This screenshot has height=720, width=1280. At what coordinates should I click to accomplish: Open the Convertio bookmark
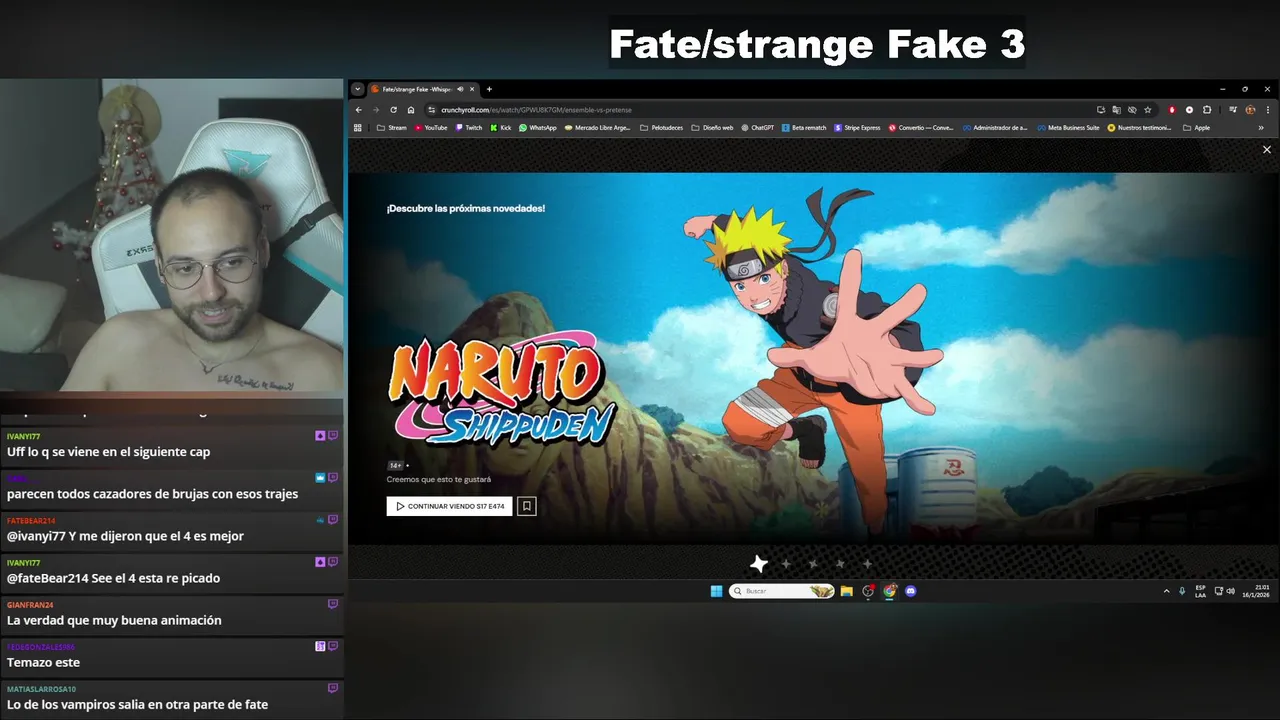(921, 128)
